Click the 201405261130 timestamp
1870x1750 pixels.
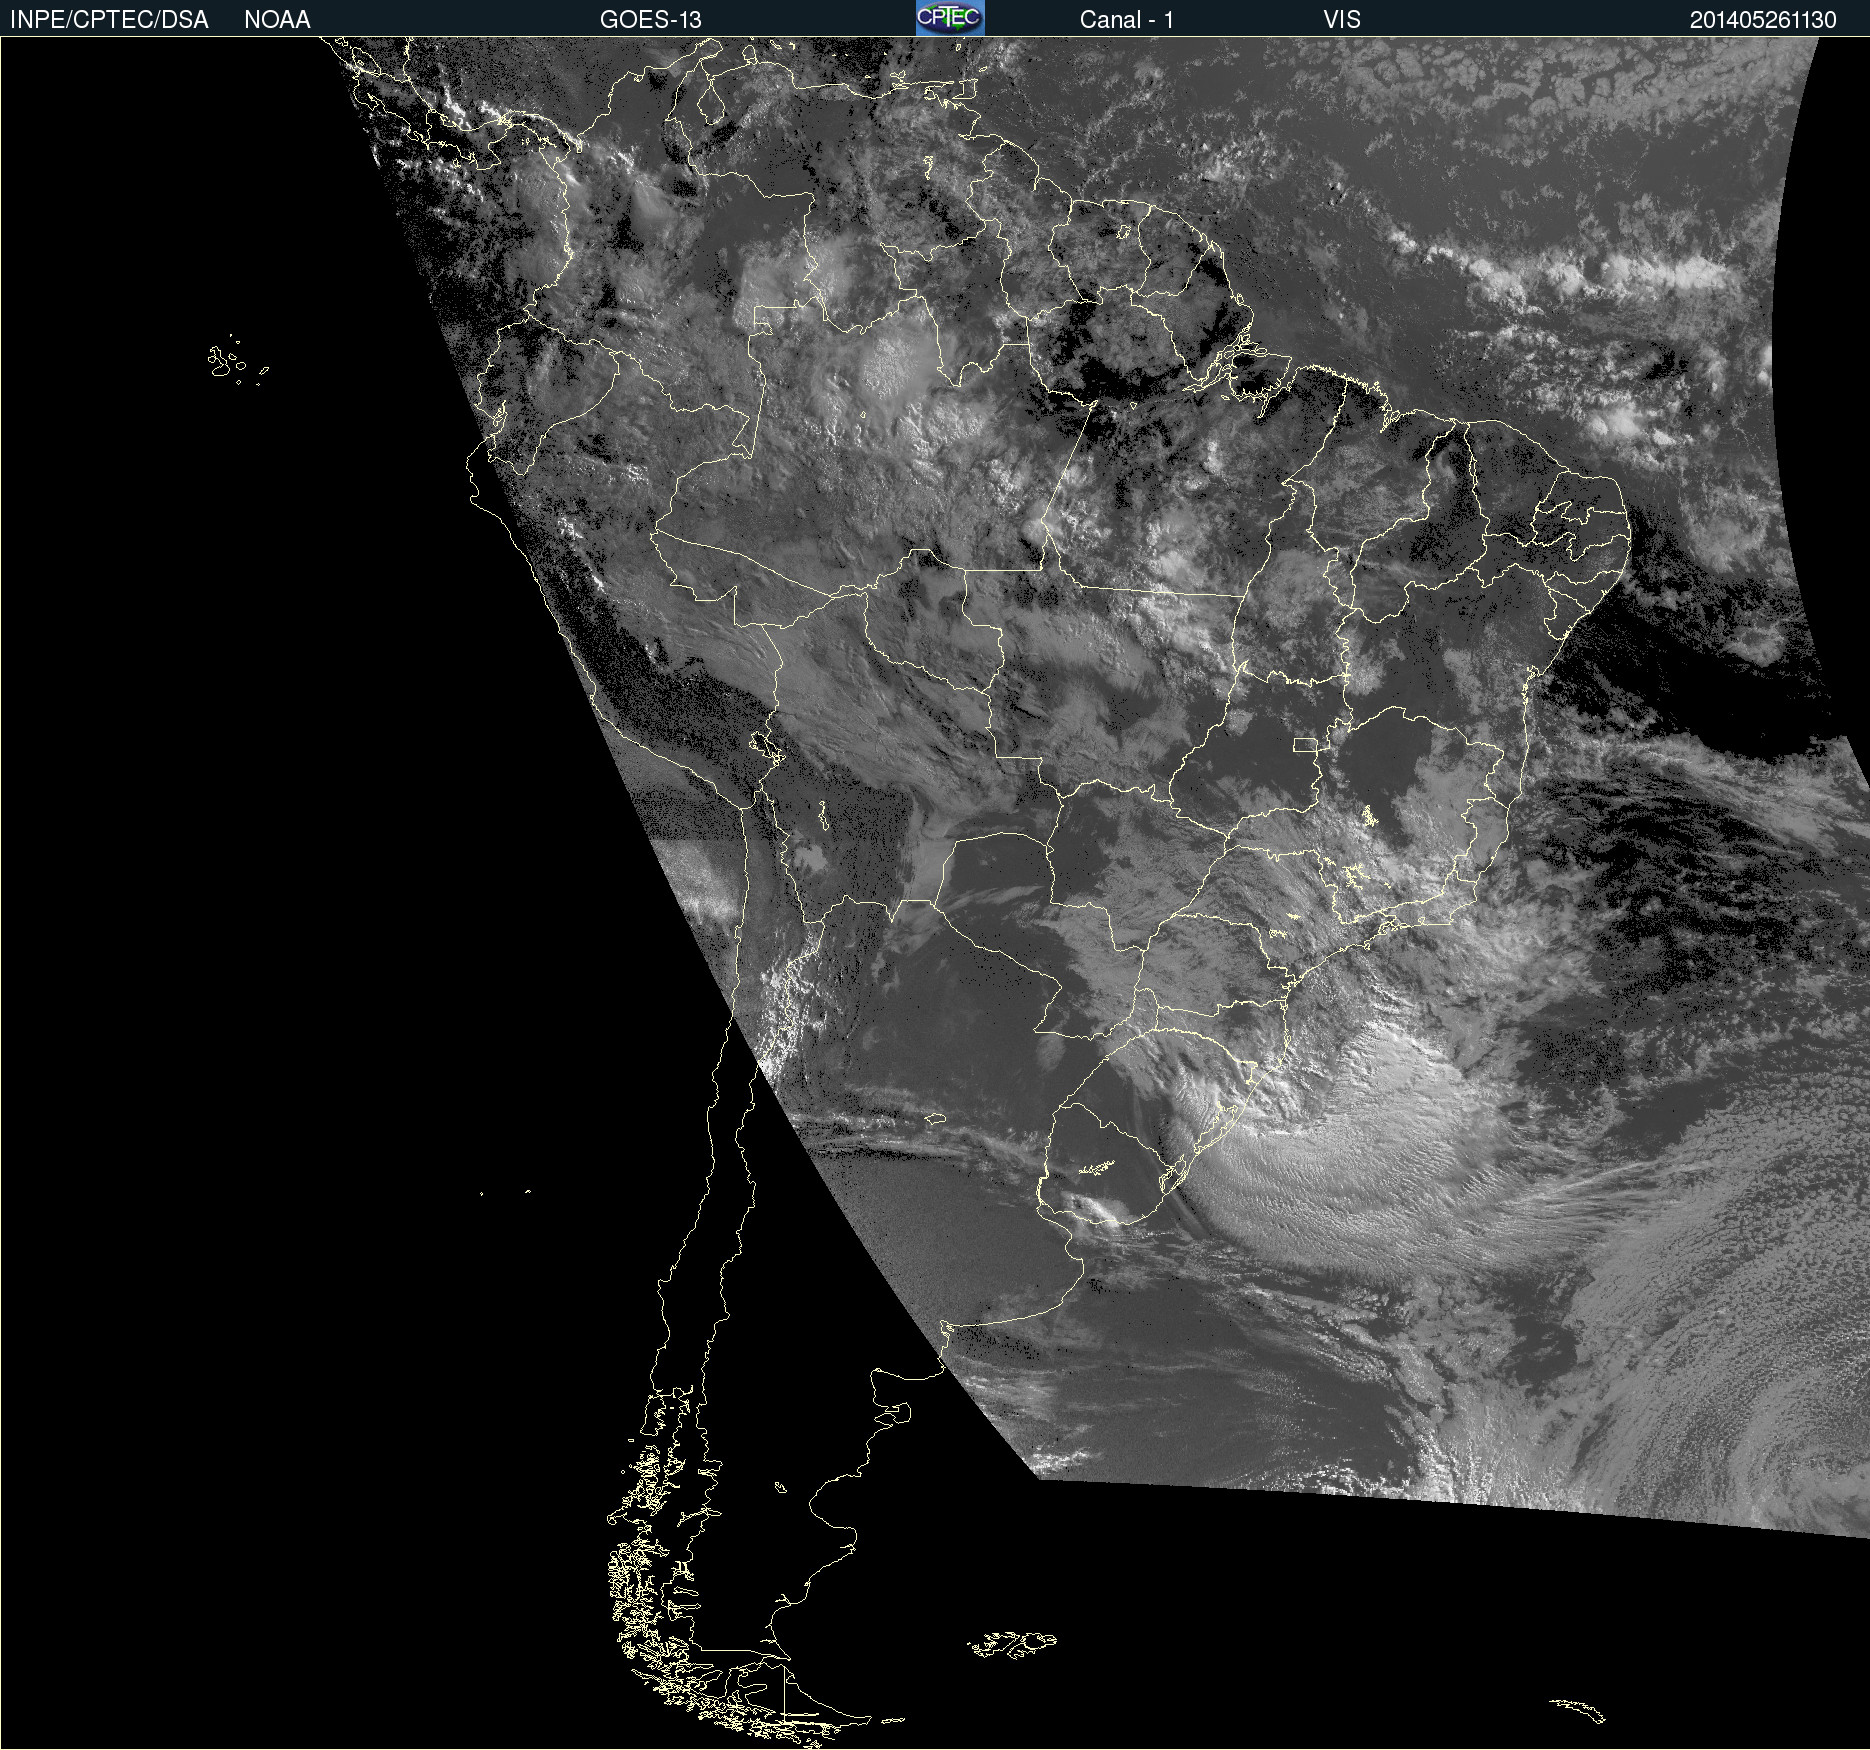pyautogui.click(x=1762, y=20)
